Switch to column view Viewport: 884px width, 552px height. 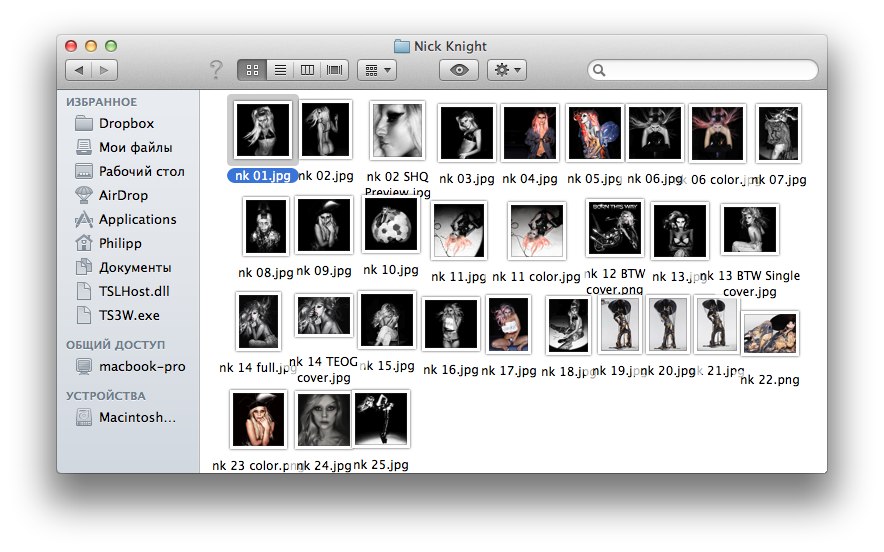click(x=307, y=70)
